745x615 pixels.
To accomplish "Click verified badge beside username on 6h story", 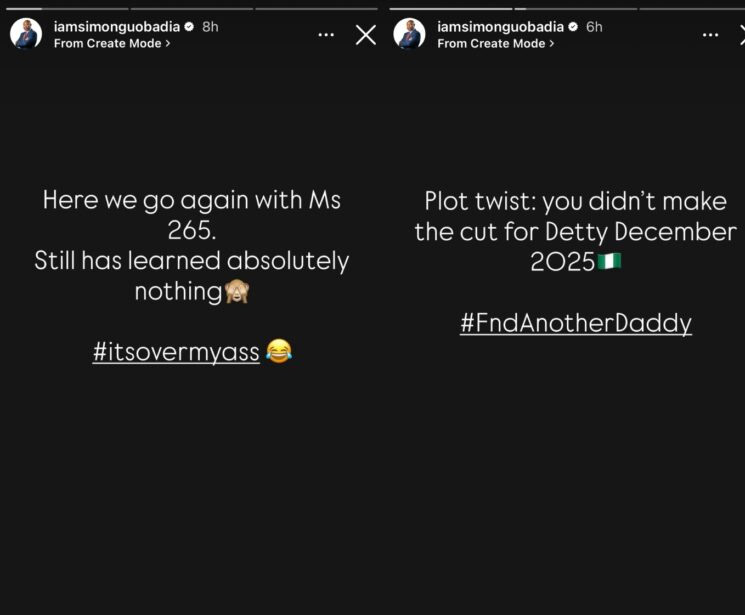I will (573, 27).
